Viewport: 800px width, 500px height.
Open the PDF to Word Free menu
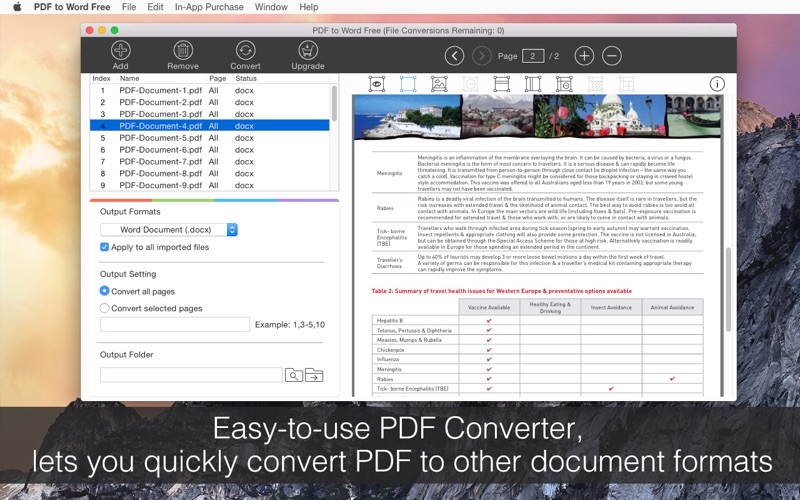[x=72, y=7]
